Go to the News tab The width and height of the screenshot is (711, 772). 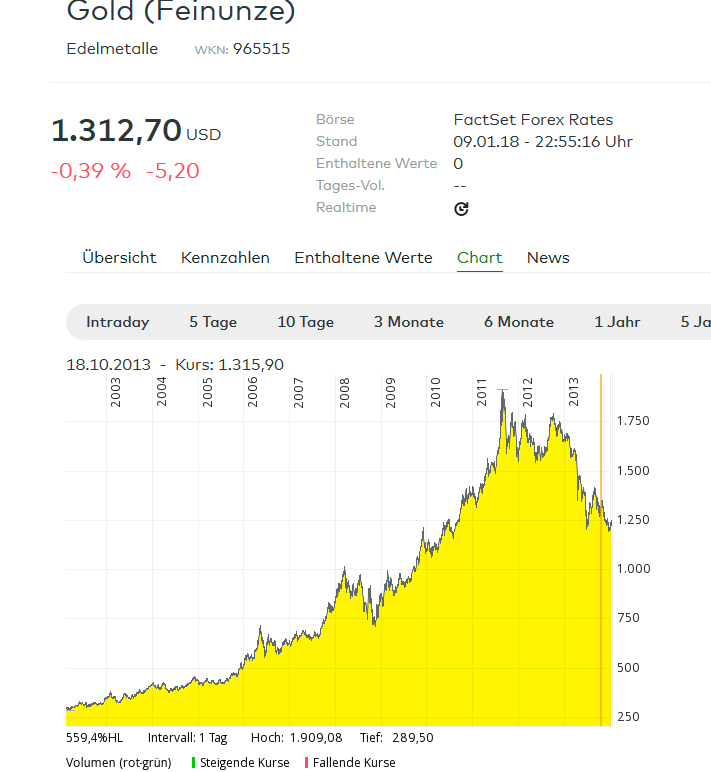548,258
